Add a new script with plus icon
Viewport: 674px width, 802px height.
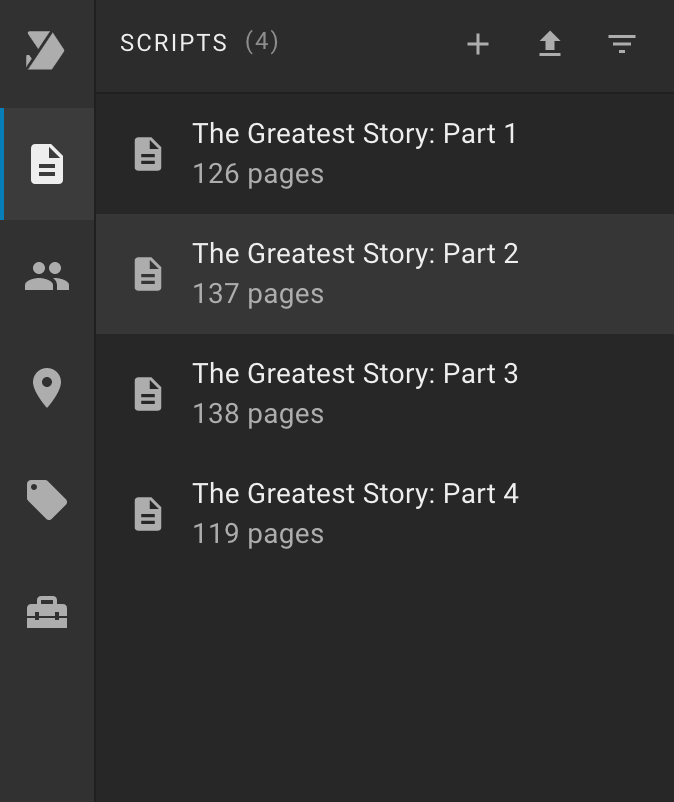pyautogui.click(x=478, y=44)
